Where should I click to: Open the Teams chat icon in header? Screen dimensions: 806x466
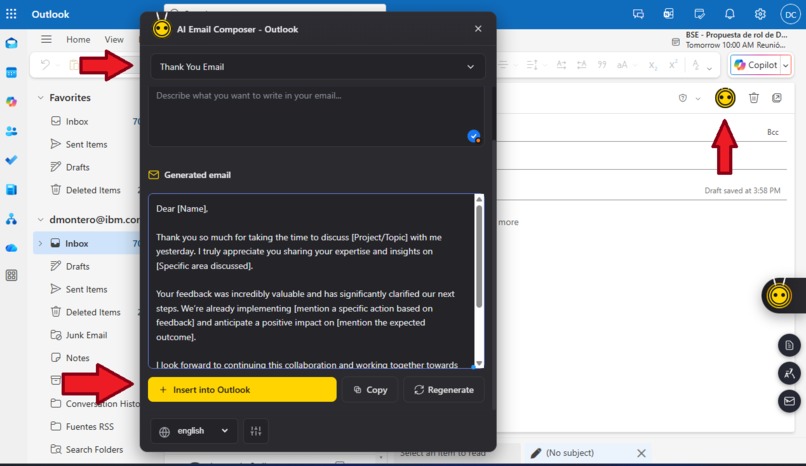click(x=638, y=14)
